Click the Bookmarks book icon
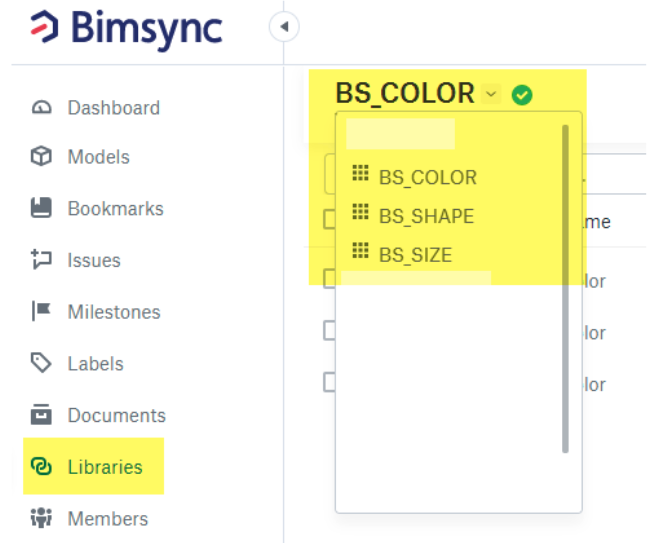Viewport: 667px width, 543px height. [x=41, y=208]
